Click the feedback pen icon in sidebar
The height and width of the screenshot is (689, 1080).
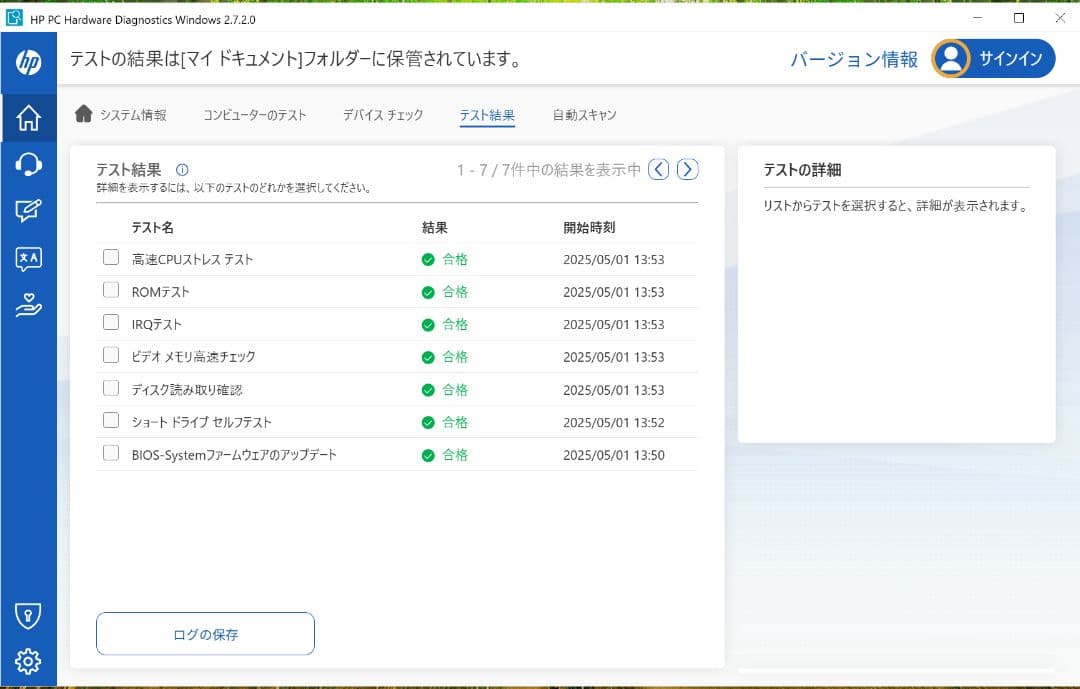click(28, 211)
